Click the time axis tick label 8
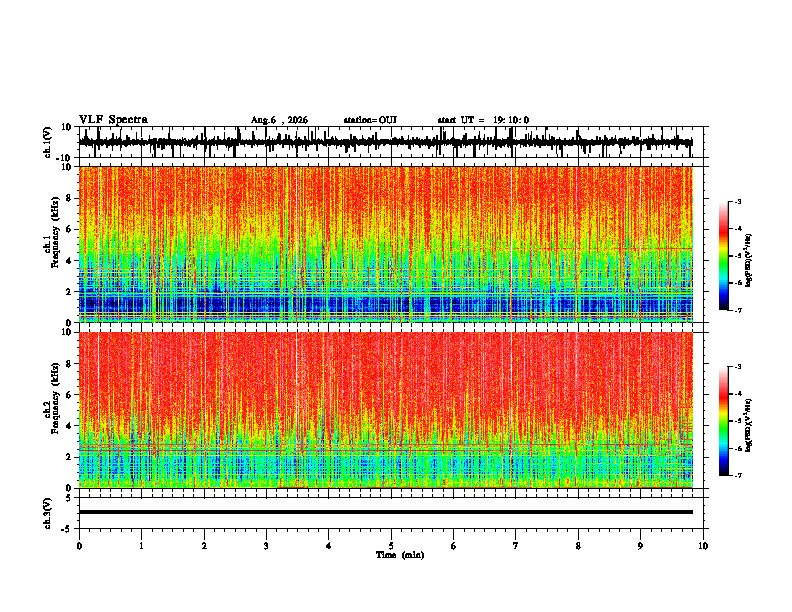The image size is (792, 612). [578, 546]
